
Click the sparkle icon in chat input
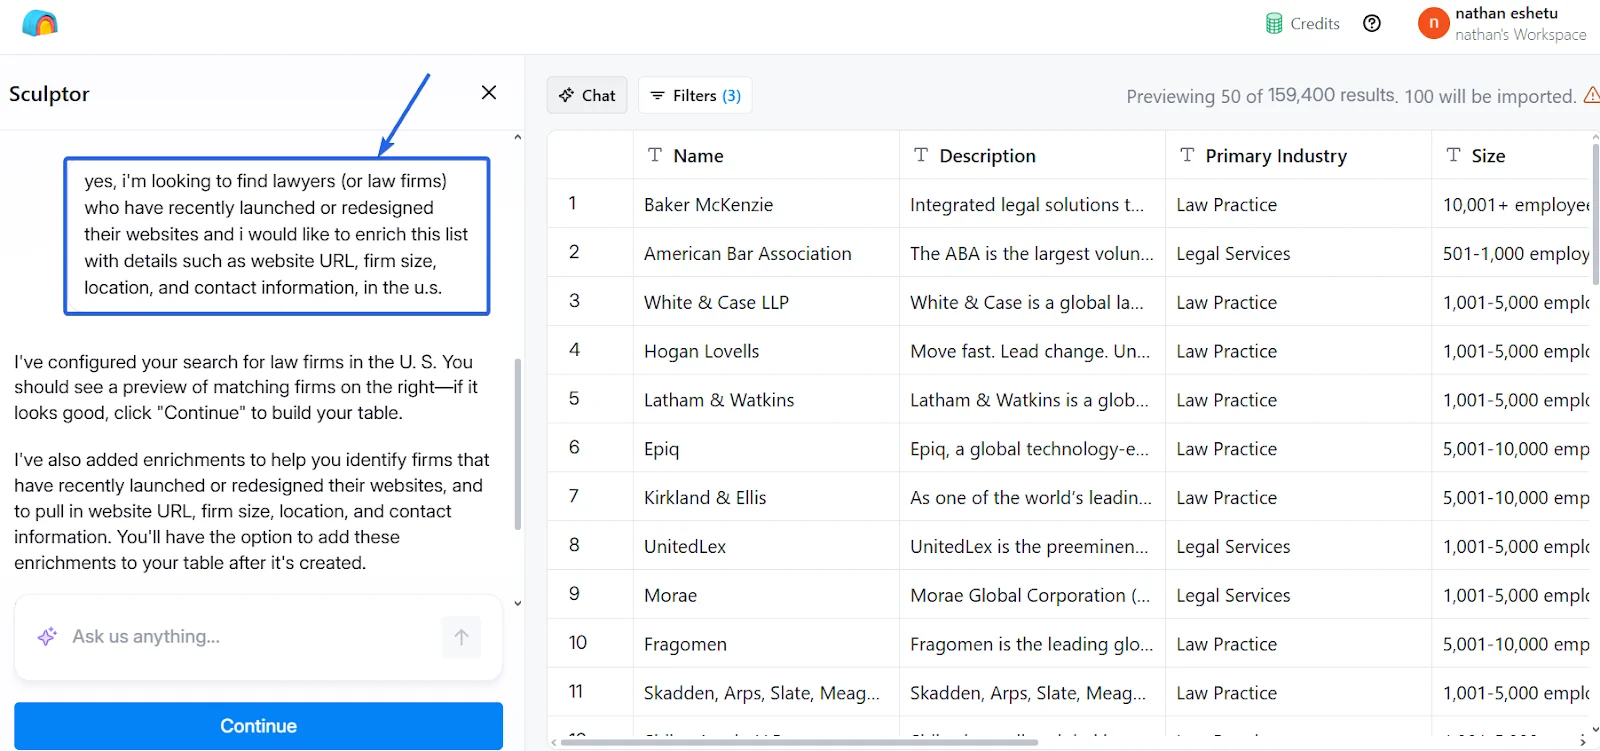[47, 637]
